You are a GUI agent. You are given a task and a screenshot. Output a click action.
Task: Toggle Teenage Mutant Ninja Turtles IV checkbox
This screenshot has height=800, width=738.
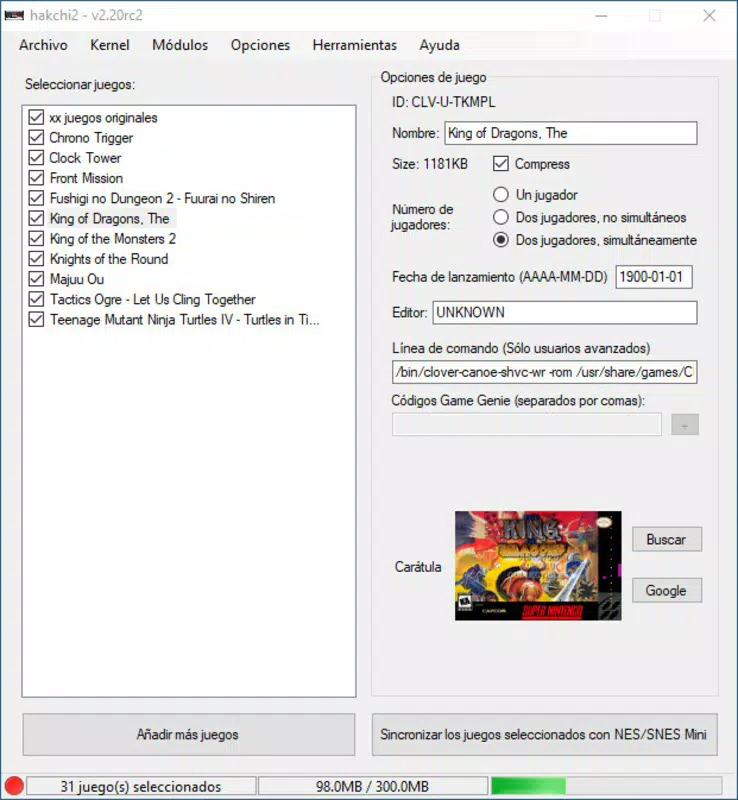pos(36,319)
